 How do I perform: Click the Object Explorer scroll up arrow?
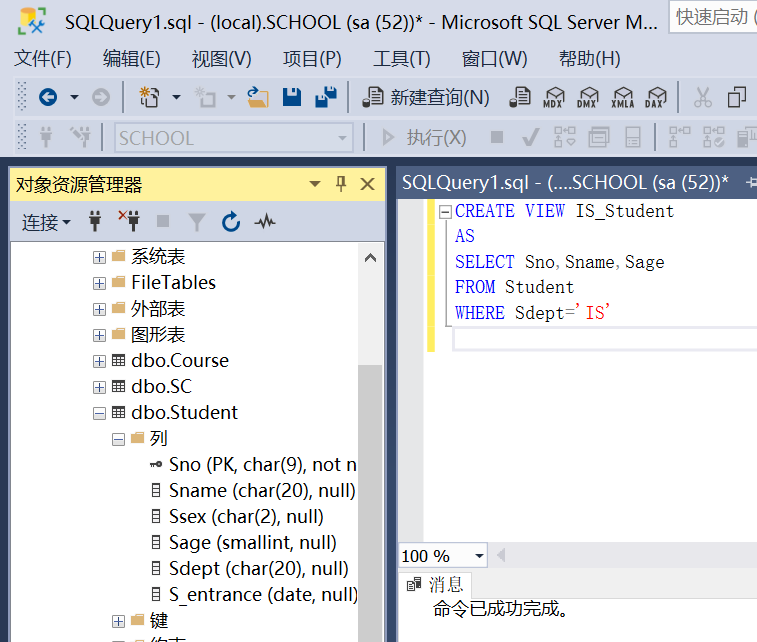click(x=370, y=258)
